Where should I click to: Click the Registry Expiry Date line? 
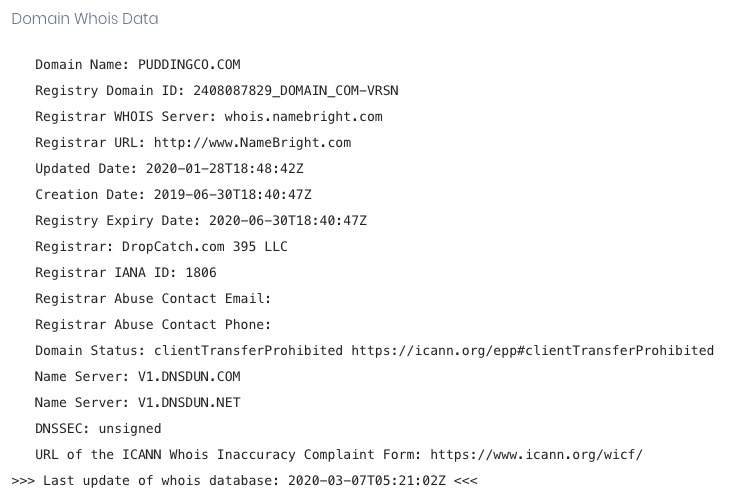point(201,221)
